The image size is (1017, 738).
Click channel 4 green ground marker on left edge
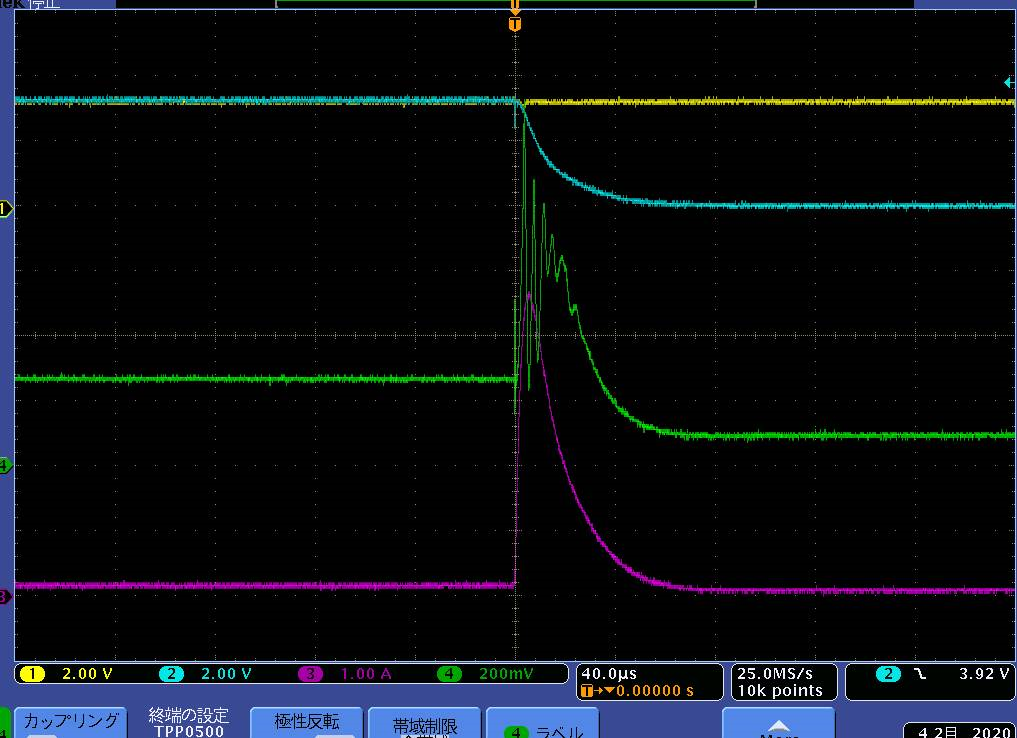5,465
